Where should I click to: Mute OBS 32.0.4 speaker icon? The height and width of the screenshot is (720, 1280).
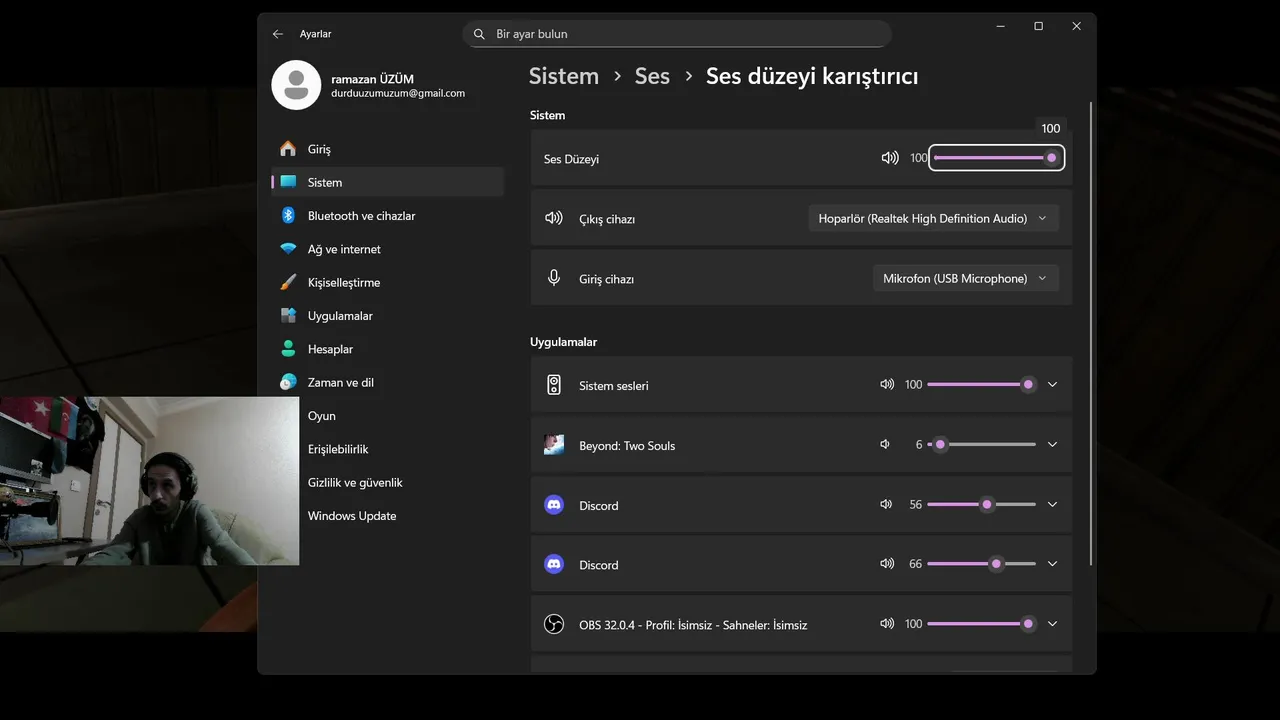886,624
